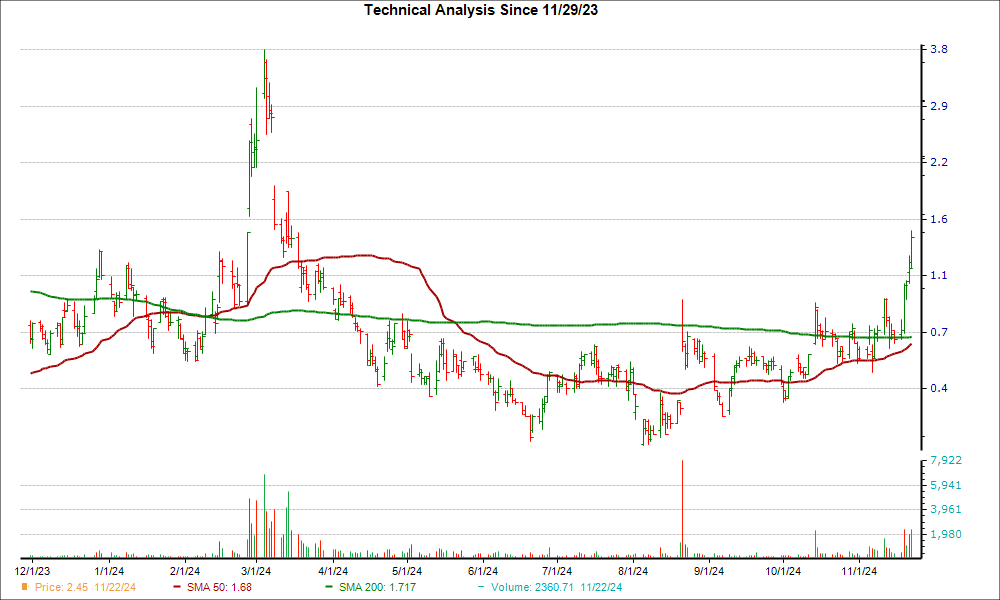Click the 5,941 volume axis label
The width and height of the screenshot is (1000, 600).
pyautogui.click(x=946, y=485)
